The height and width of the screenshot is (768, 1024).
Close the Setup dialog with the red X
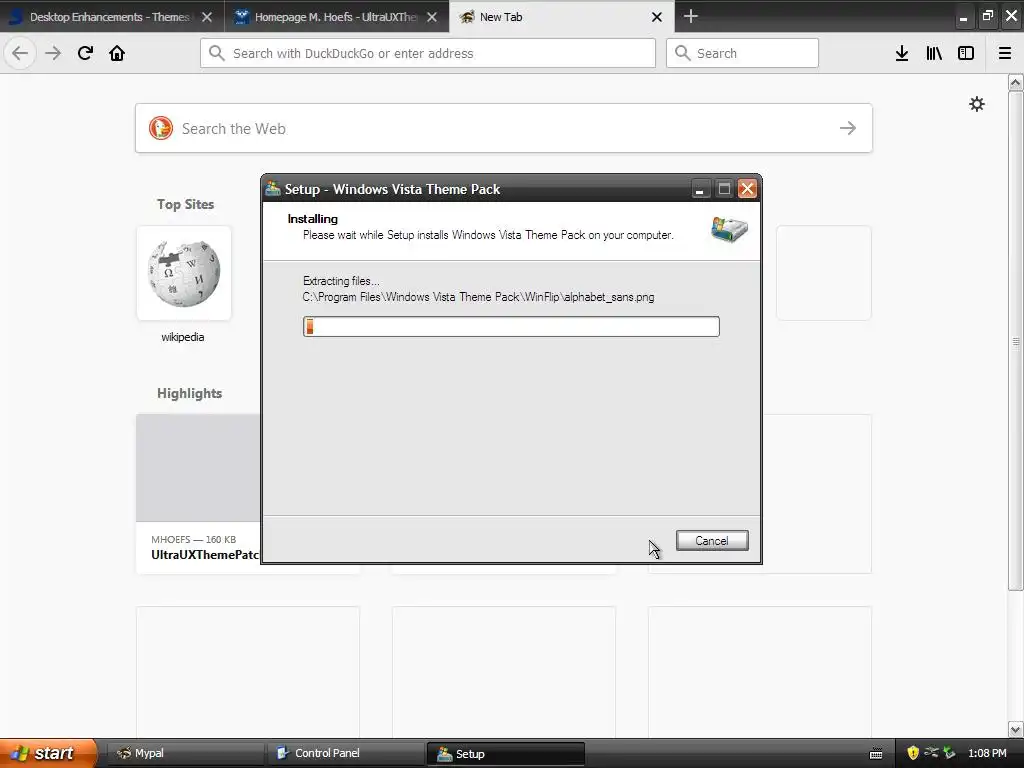tap(747, 189)
